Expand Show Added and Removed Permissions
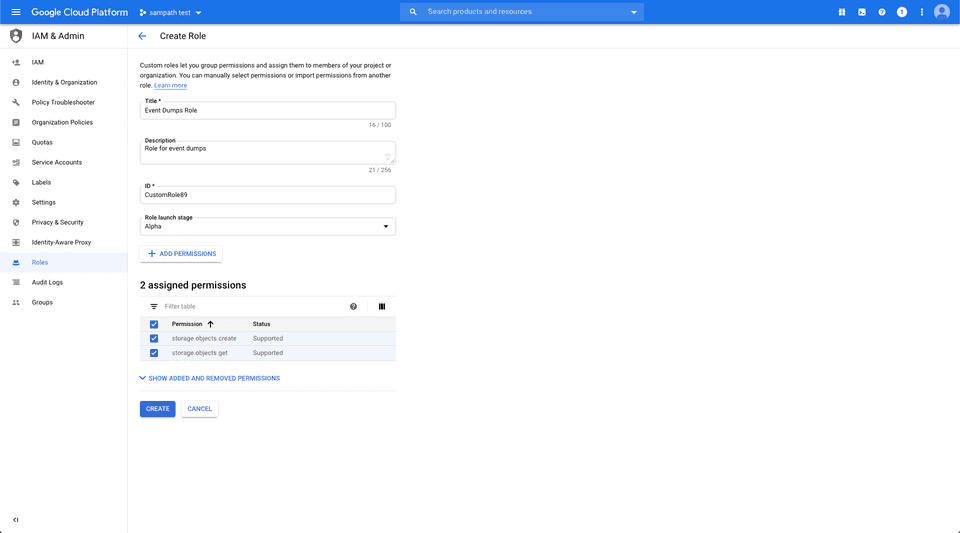Image resolution: width=960 pixels, height=533 pixels. pyautogui.click(x=210, y=378)
